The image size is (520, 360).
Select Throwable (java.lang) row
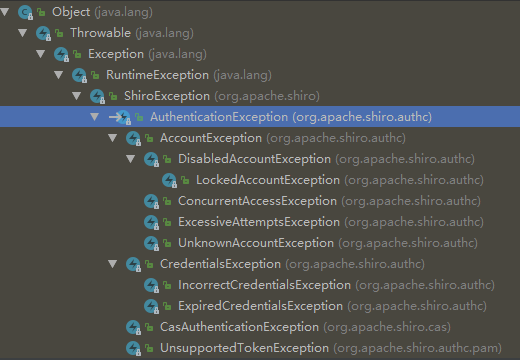click(x=132, y=33)
